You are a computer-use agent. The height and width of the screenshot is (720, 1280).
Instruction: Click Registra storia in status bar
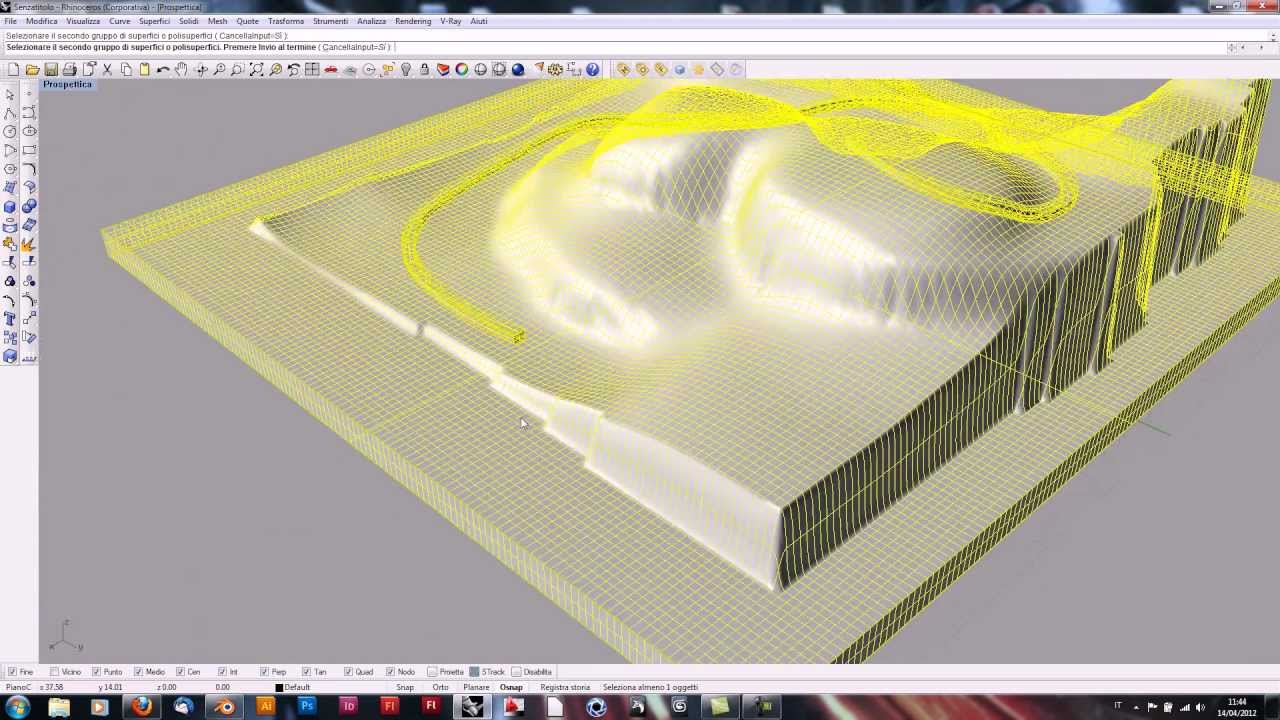pyautogui.click(x=565, y=687)
